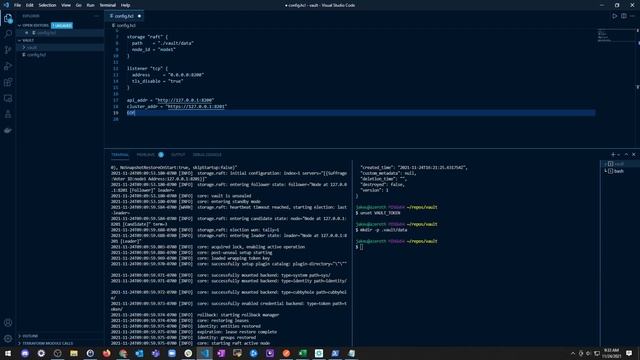Viewport: 640px width, 360px height.
Task: Open the Help menu
Action: click(x=125, y=5)
